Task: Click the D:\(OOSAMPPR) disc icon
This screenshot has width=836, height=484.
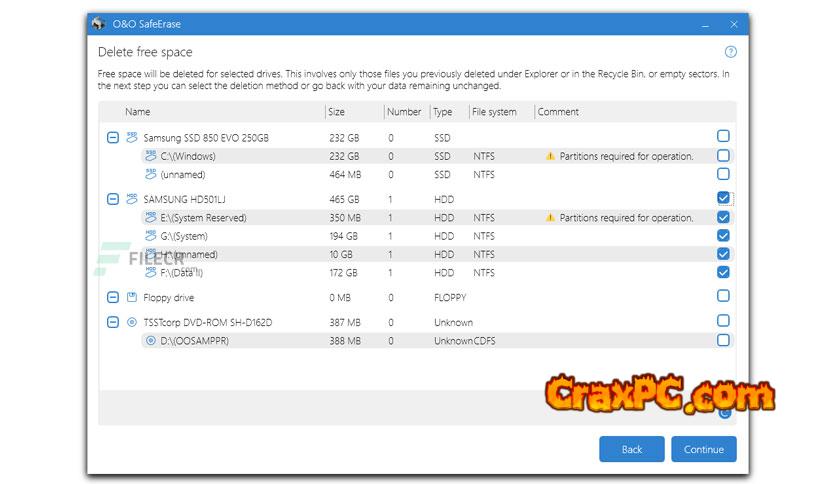Action: pos(151,341)
